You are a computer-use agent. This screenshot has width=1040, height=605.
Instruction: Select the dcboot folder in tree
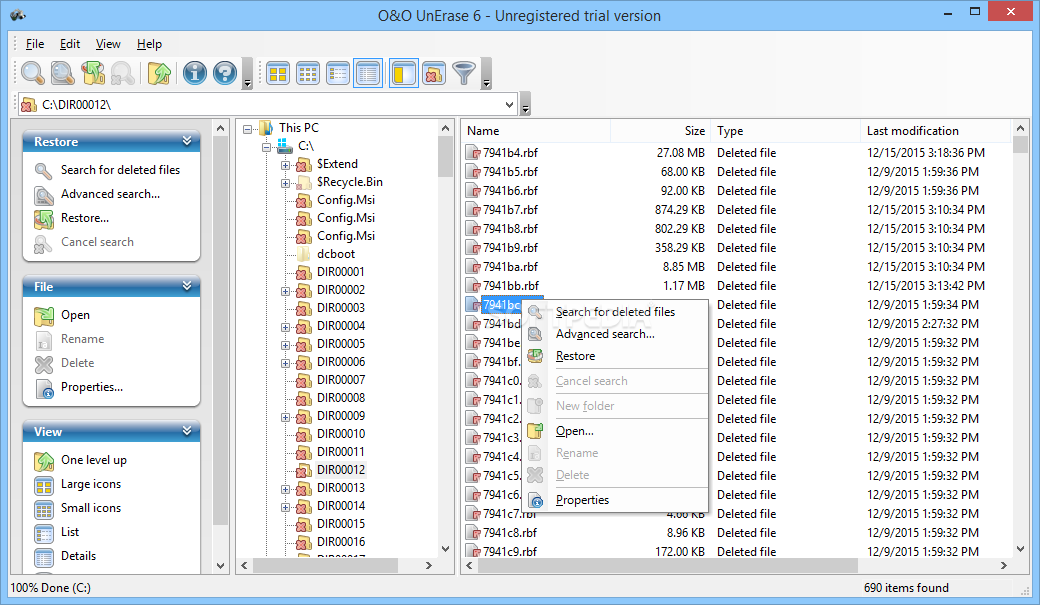(x=336, y=254)
